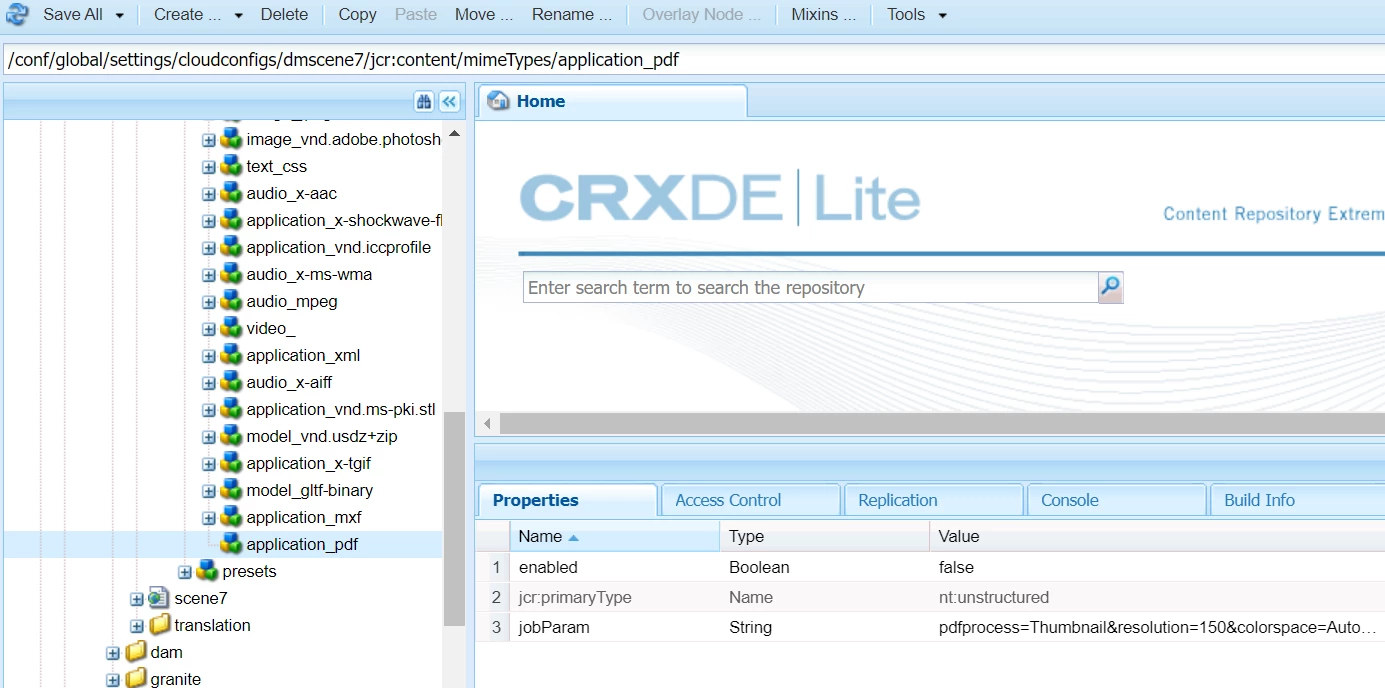This screenshot has height=688, width=1385.
Task: Click the granite folder icon
Action: (x=136, y=679)
